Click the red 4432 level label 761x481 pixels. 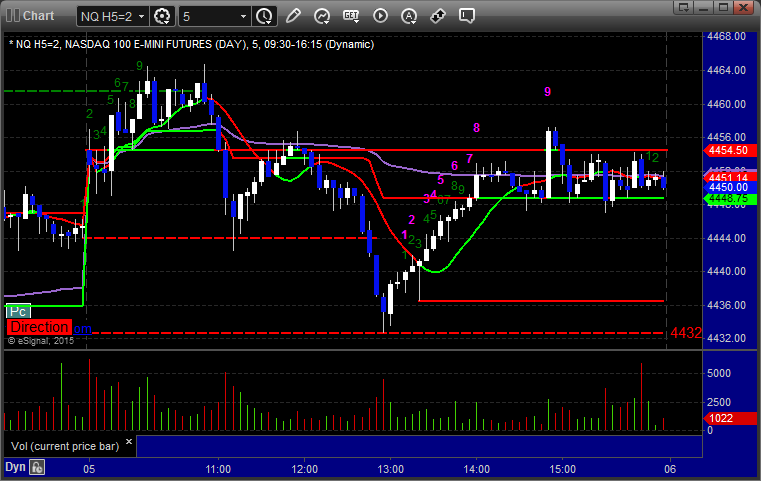click(686, 333)
